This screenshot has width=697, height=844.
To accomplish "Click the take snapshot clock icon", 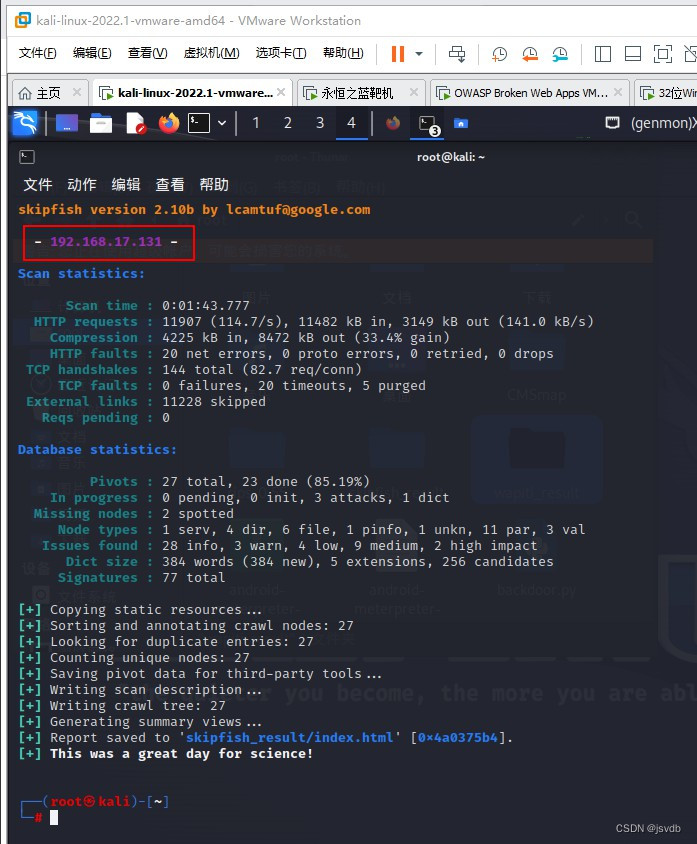I will pos(499,53).
